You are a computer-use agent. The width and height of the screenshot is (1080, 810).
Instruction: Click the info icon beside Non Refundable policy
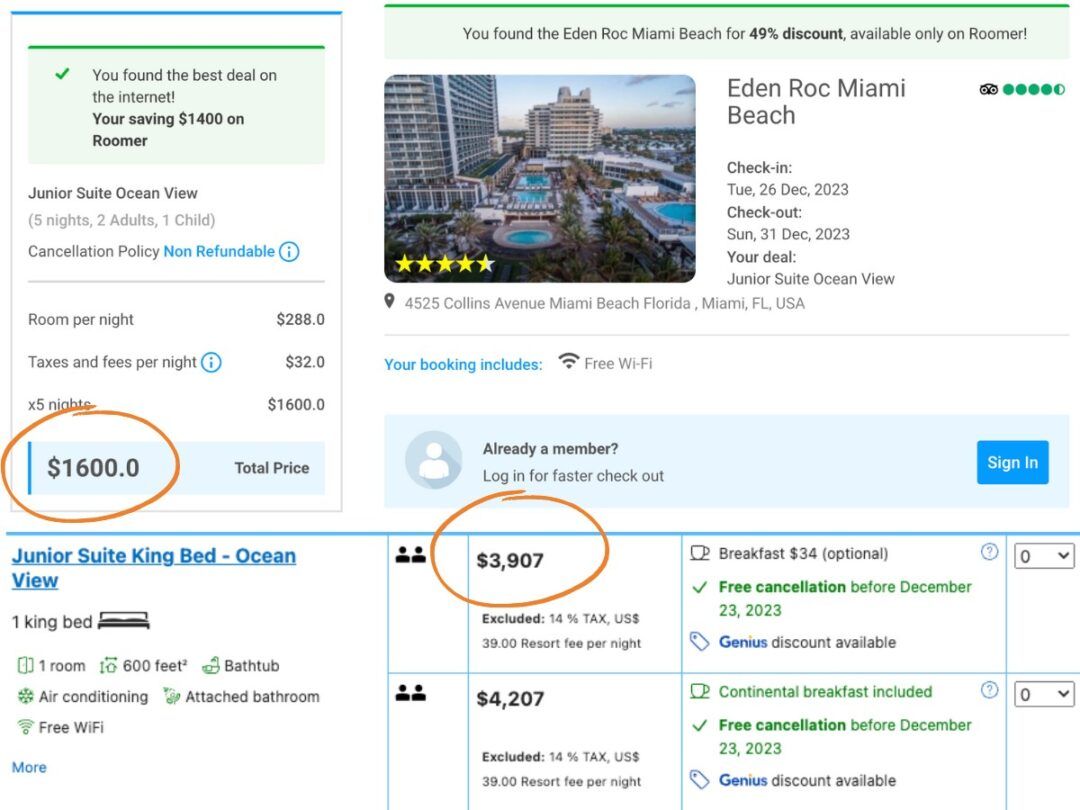(x=288, y=252)
